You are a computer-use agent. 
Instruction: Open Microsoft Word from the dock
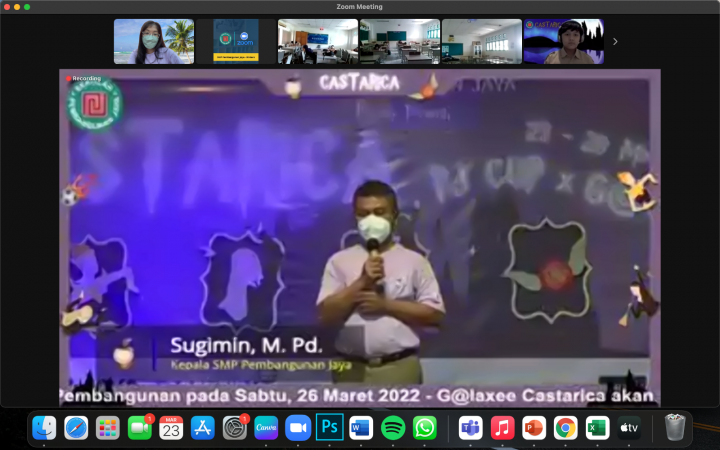pos(361,428)
